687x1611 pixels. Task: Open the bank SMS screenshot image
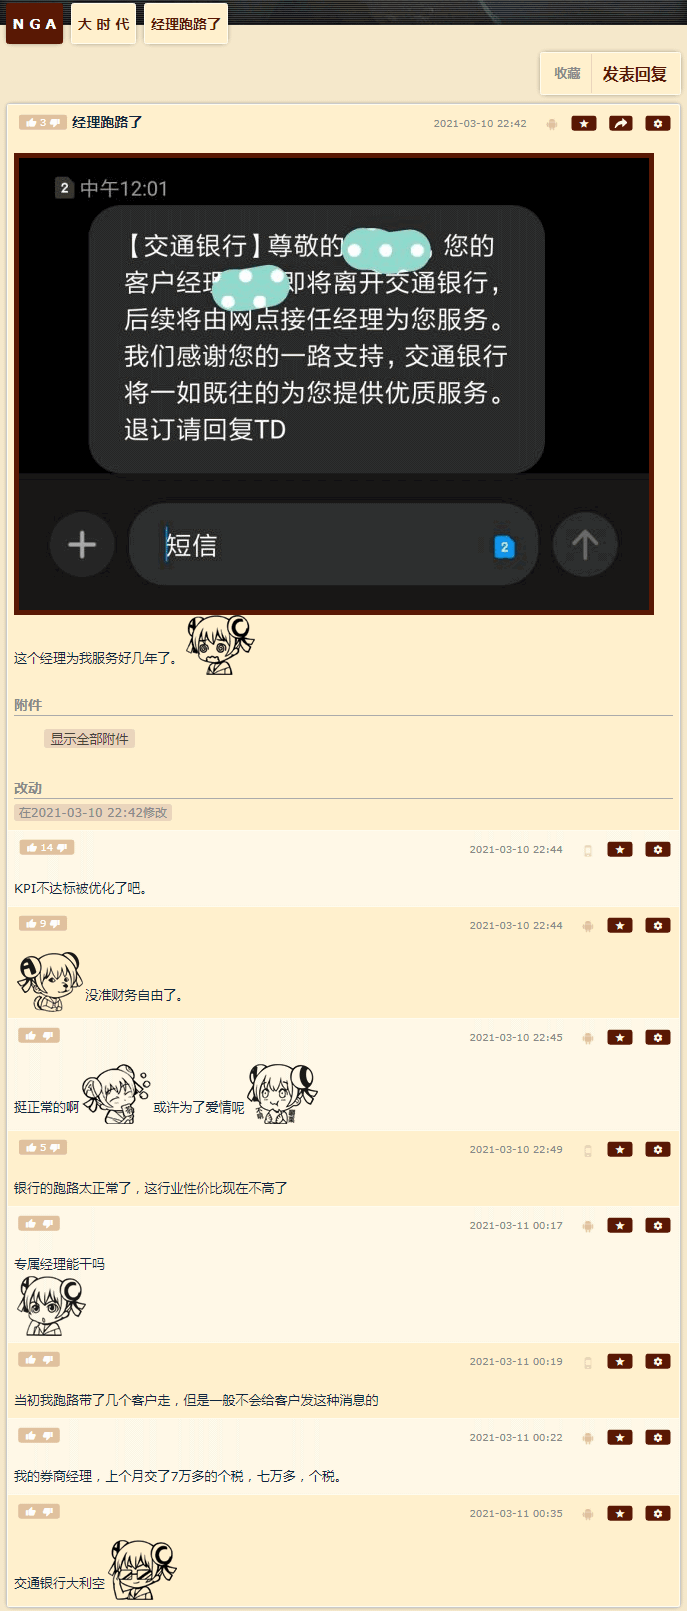point(334,384)
